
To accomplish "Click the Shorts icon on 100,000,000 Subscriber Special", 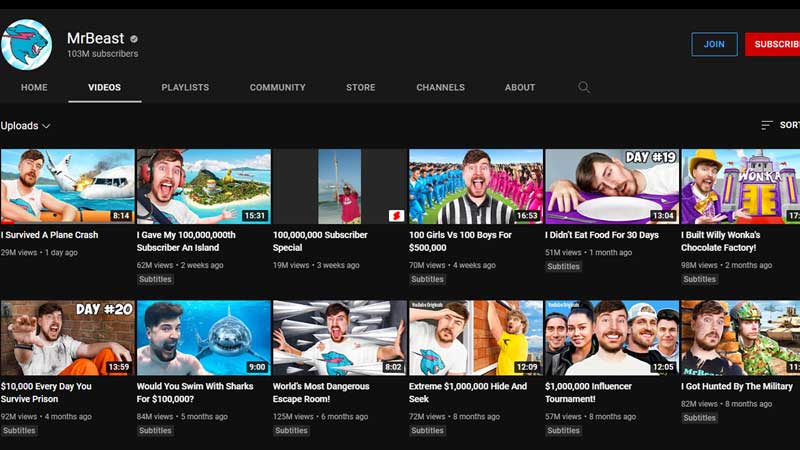I will [x=396, y=216].
